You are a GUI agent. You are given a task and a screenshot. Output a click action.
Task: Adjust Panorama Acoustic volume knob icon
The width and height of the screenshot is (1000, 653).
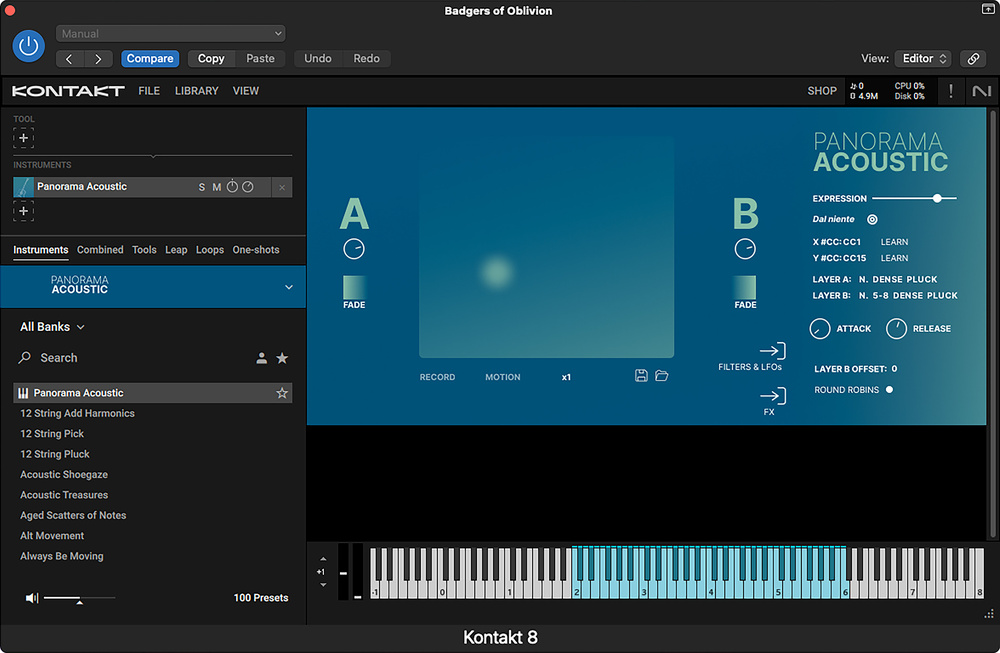pyautogui.click(x=247, y=186)
